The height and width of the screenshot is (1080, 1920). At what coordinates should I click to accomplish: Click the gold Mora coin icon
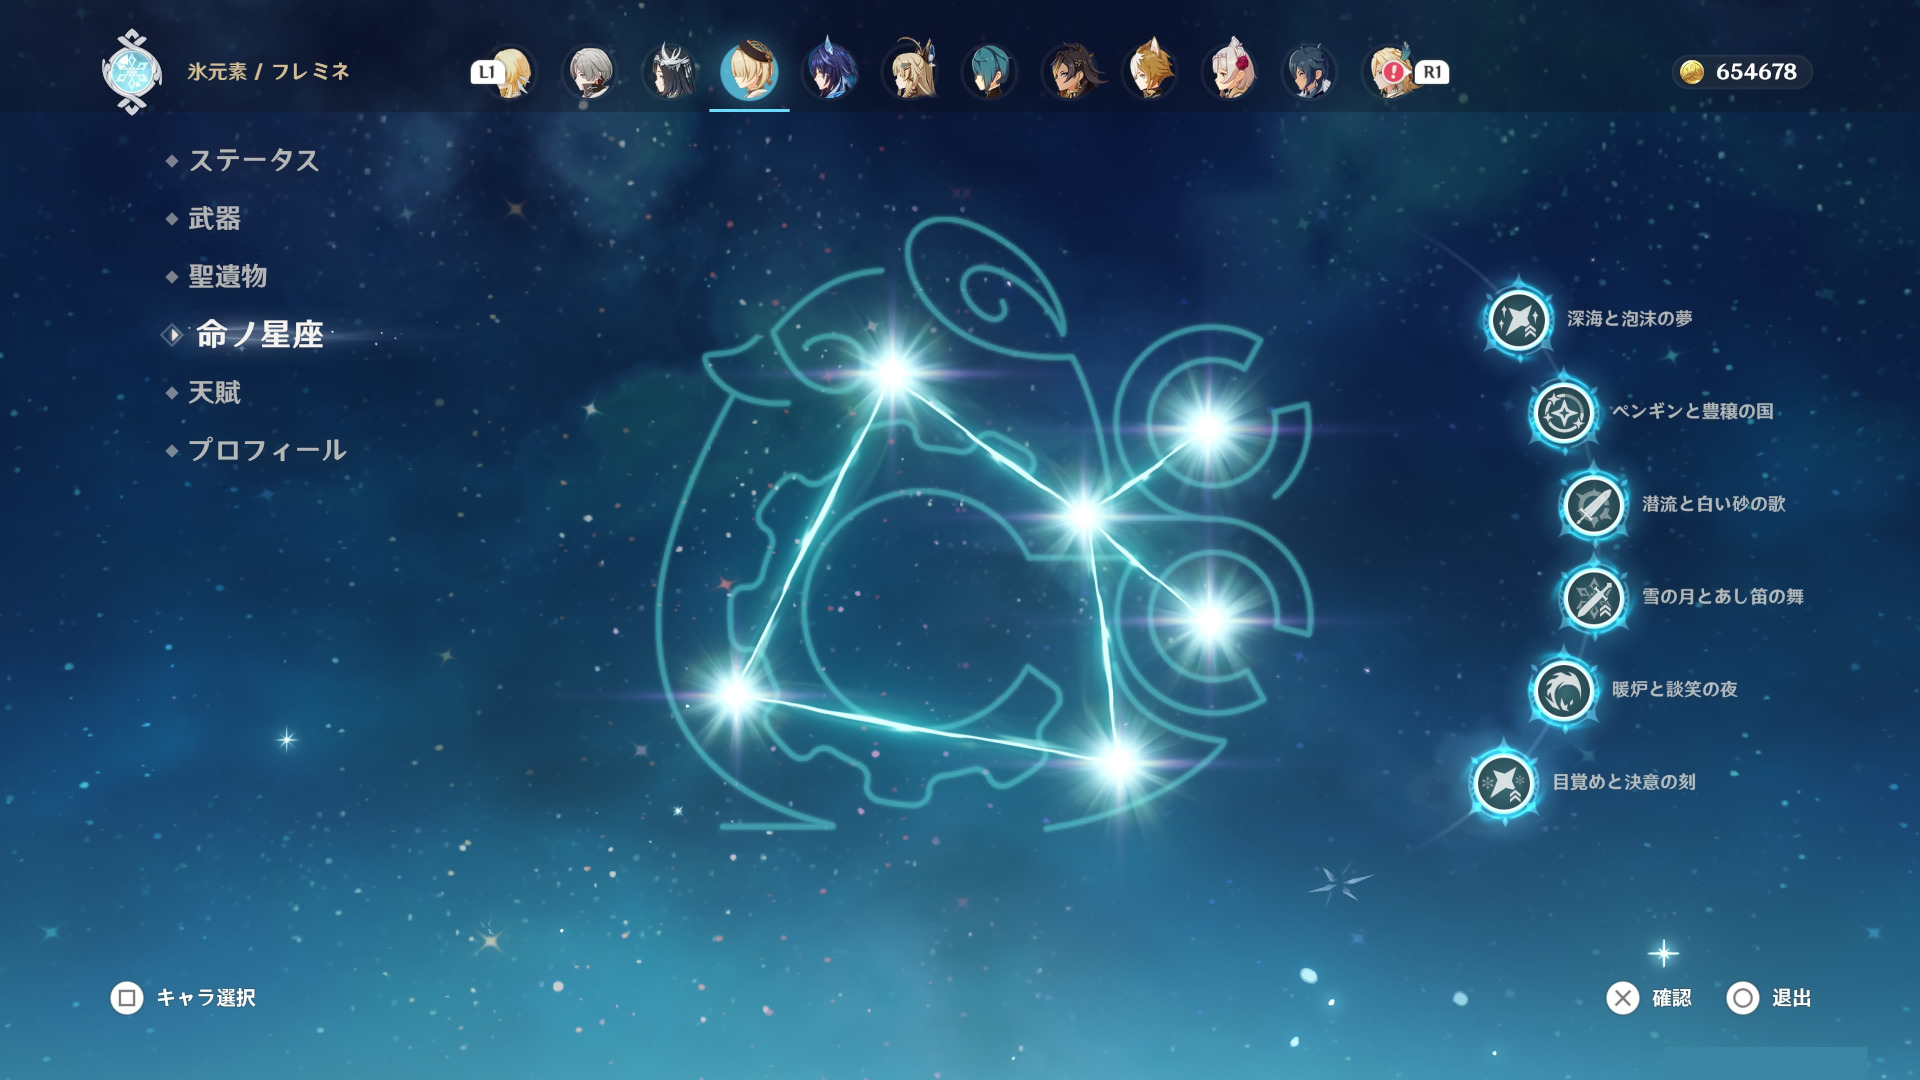[1692, 72]
